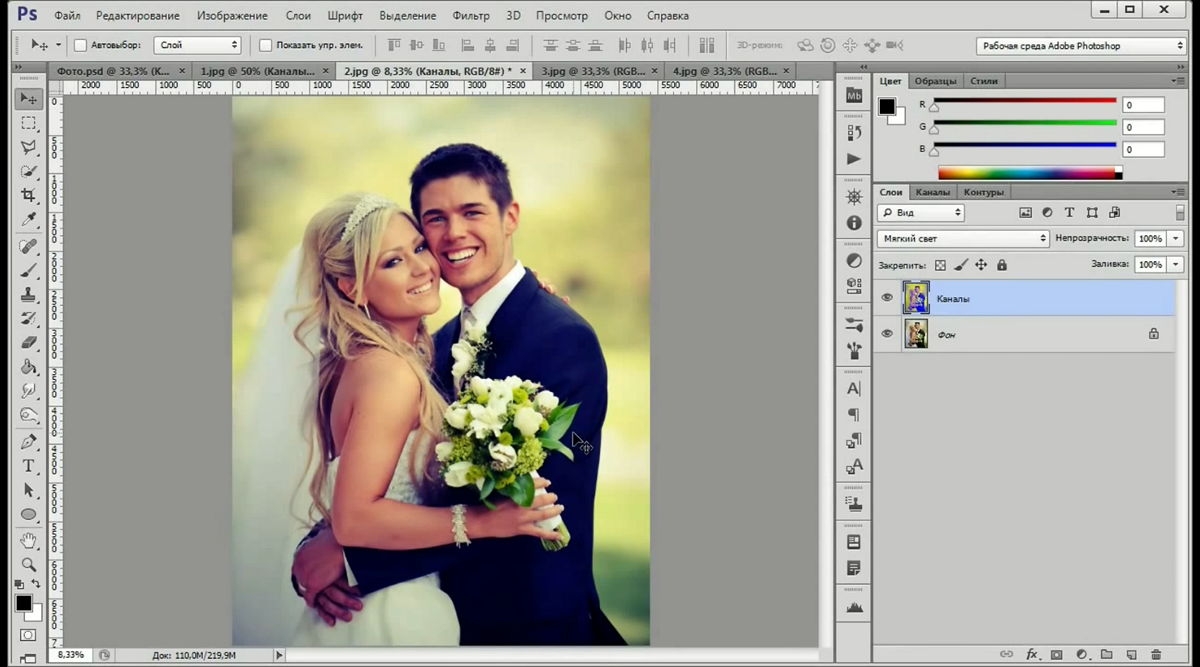Select the Zoom magnifier tool

(29, 564)
